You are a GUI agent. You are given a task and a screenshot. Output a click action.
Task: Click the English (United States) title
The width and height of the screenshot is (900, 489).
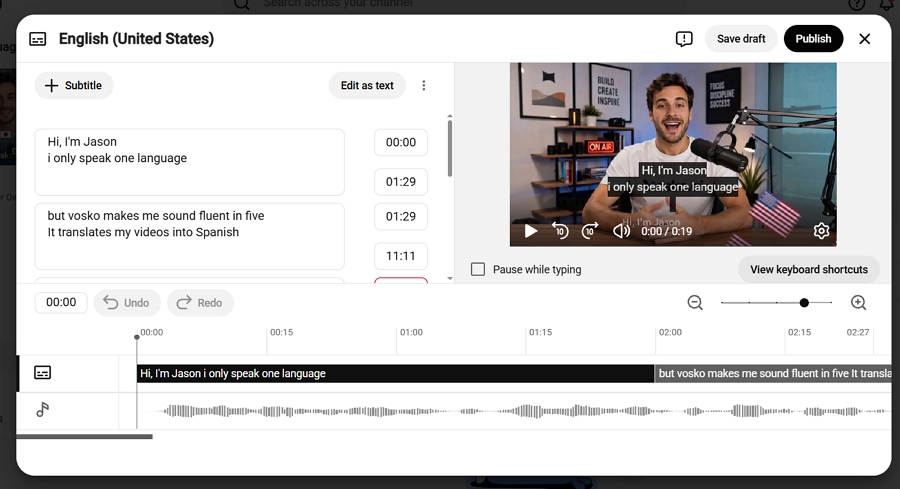(136, 38)
